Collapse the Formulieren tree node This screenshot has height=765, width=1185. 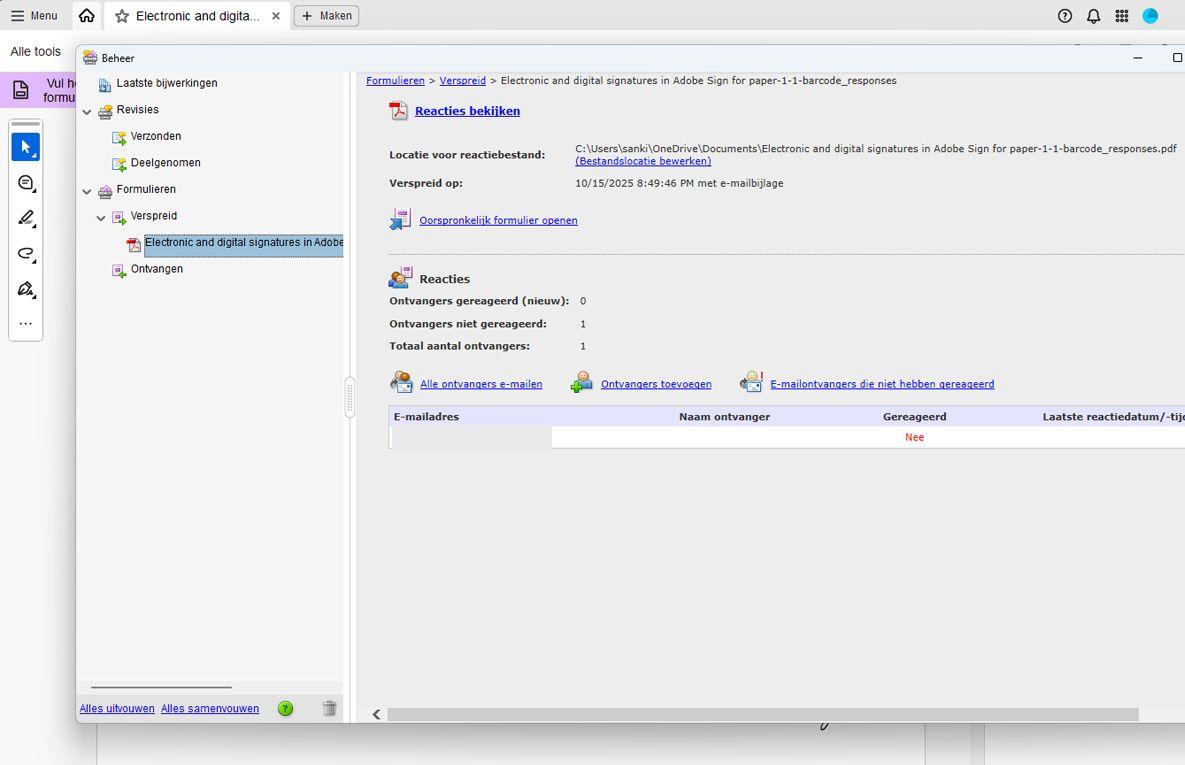(x=87, y=191)
